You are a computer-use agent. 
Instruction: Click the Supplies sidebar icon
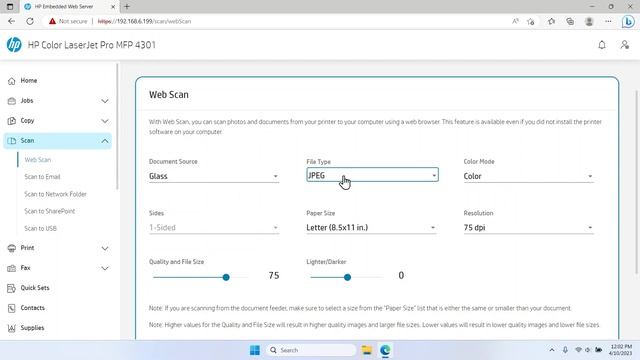(x=11, y=328)
